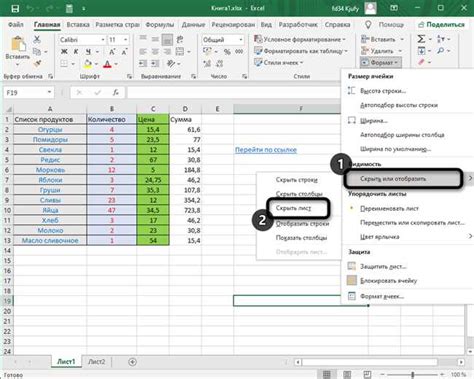Apply the red font color
The height and width of the screenshot is (379, 474).
click(107, 64)
